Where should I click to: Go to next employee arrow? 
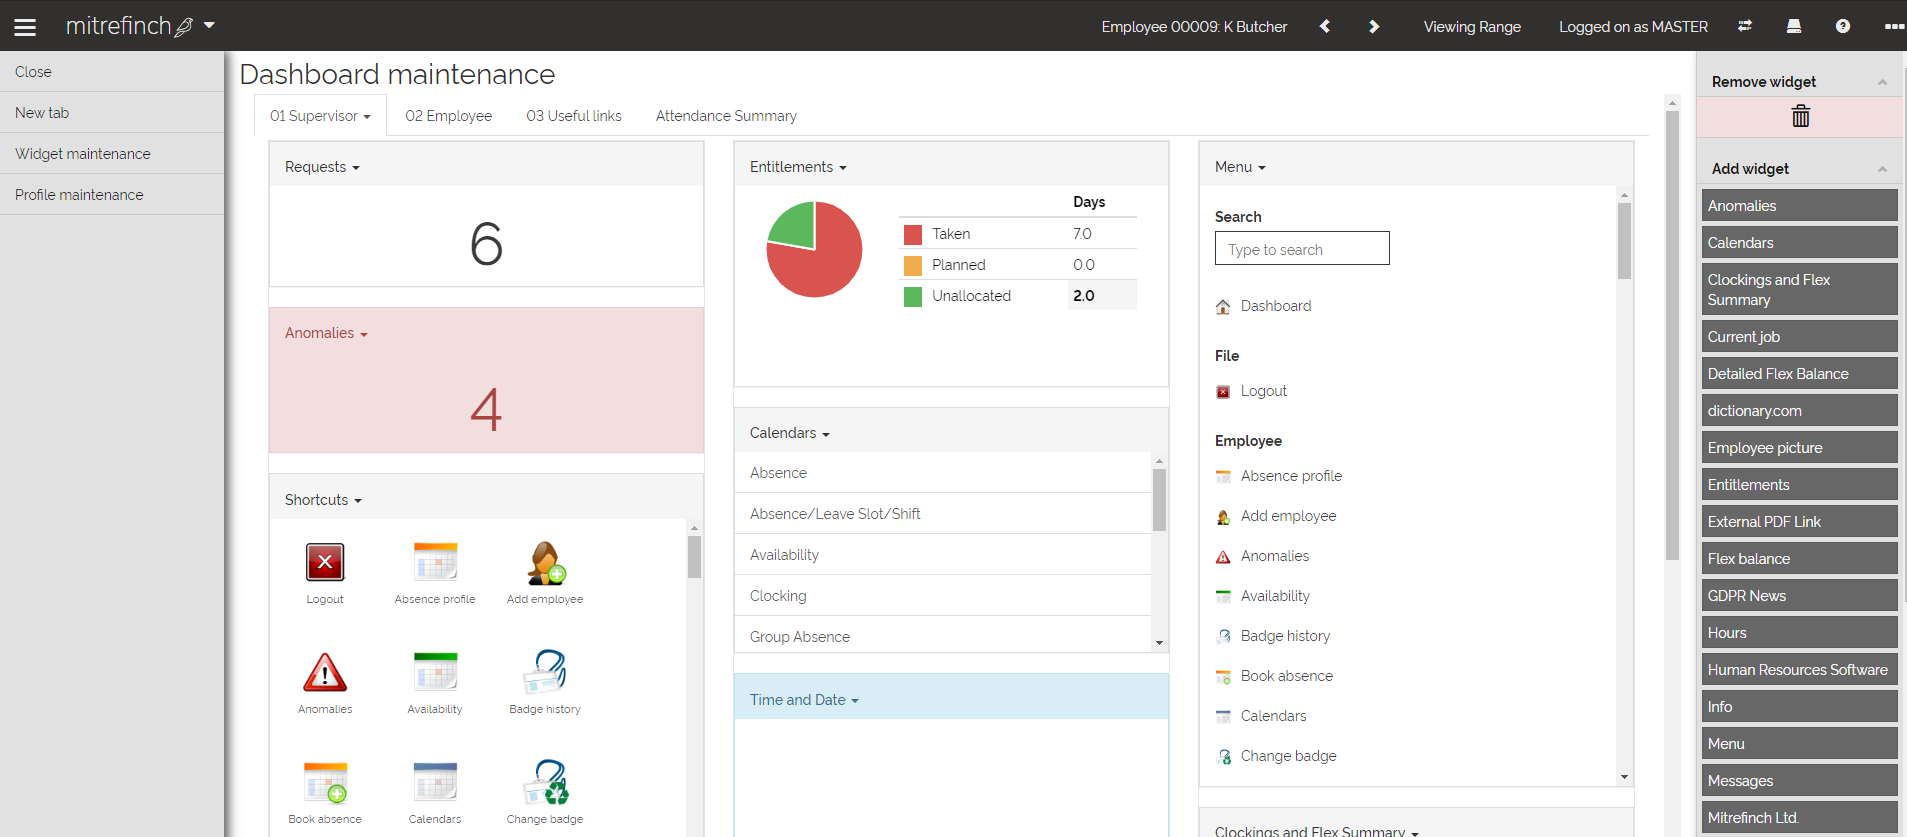tap(1374, 27)
